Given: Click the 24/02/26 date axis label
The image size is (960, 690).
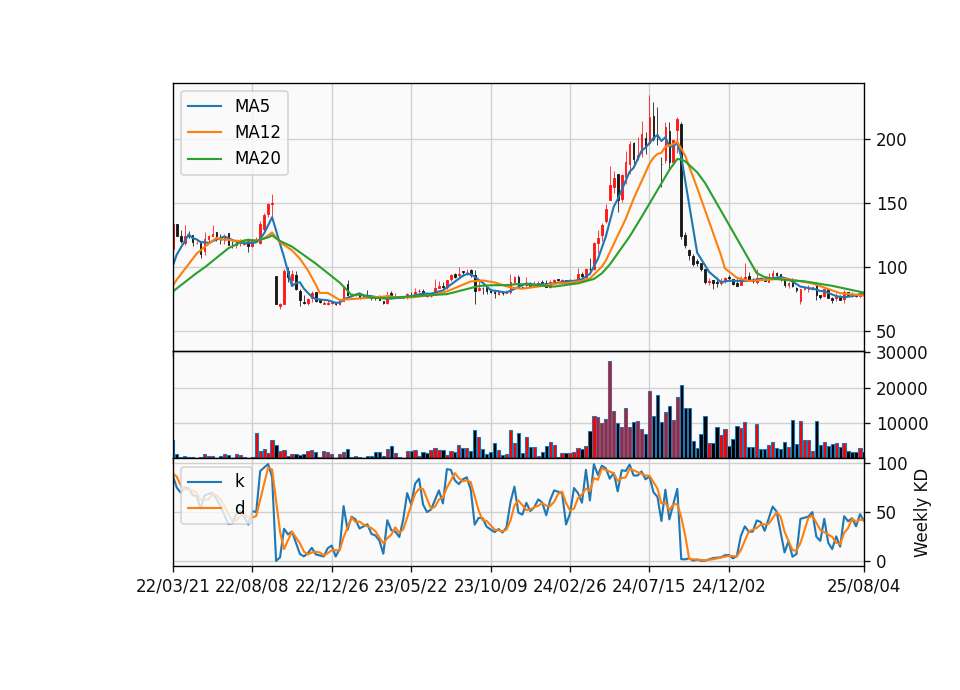Looking at the screenshot, I should tap(570, 586).
